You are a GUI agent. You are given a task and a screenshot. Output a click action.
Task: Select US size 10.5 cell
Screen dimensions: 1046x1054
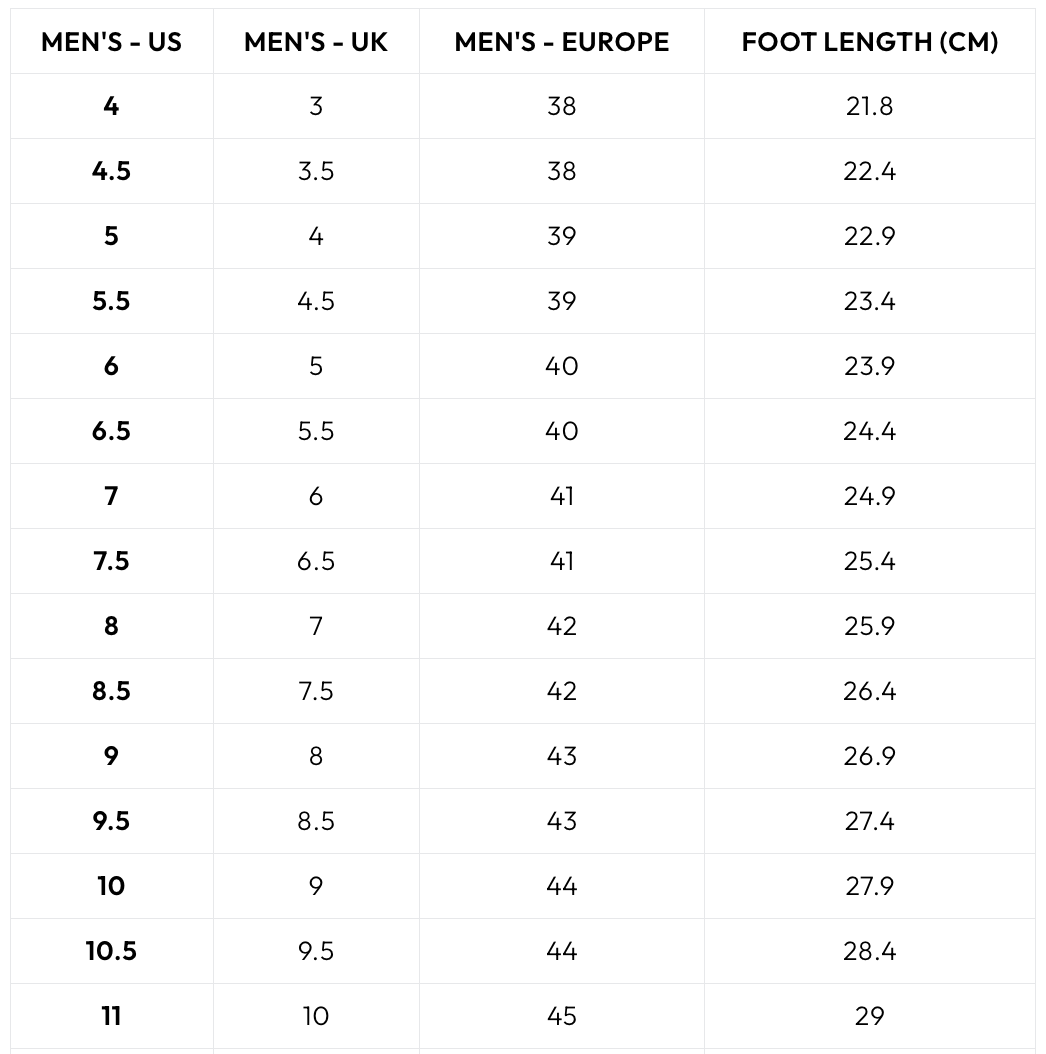(x=111, y=951)
